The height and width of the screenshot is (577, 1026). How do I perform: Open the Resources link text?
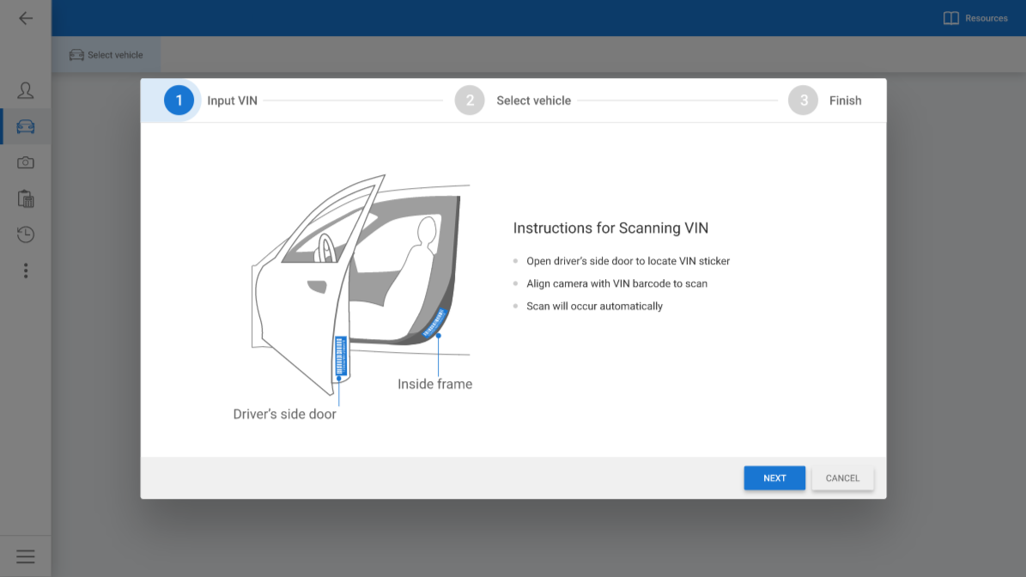(986, 18)
